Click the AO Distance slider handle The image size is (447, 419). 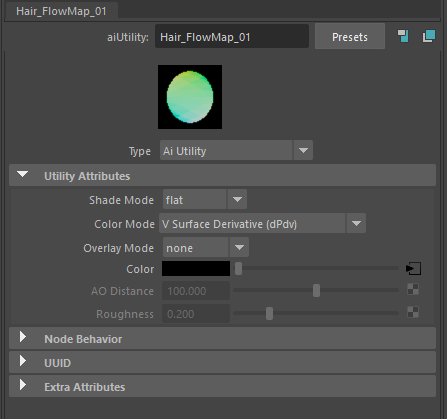click(316, 290)
